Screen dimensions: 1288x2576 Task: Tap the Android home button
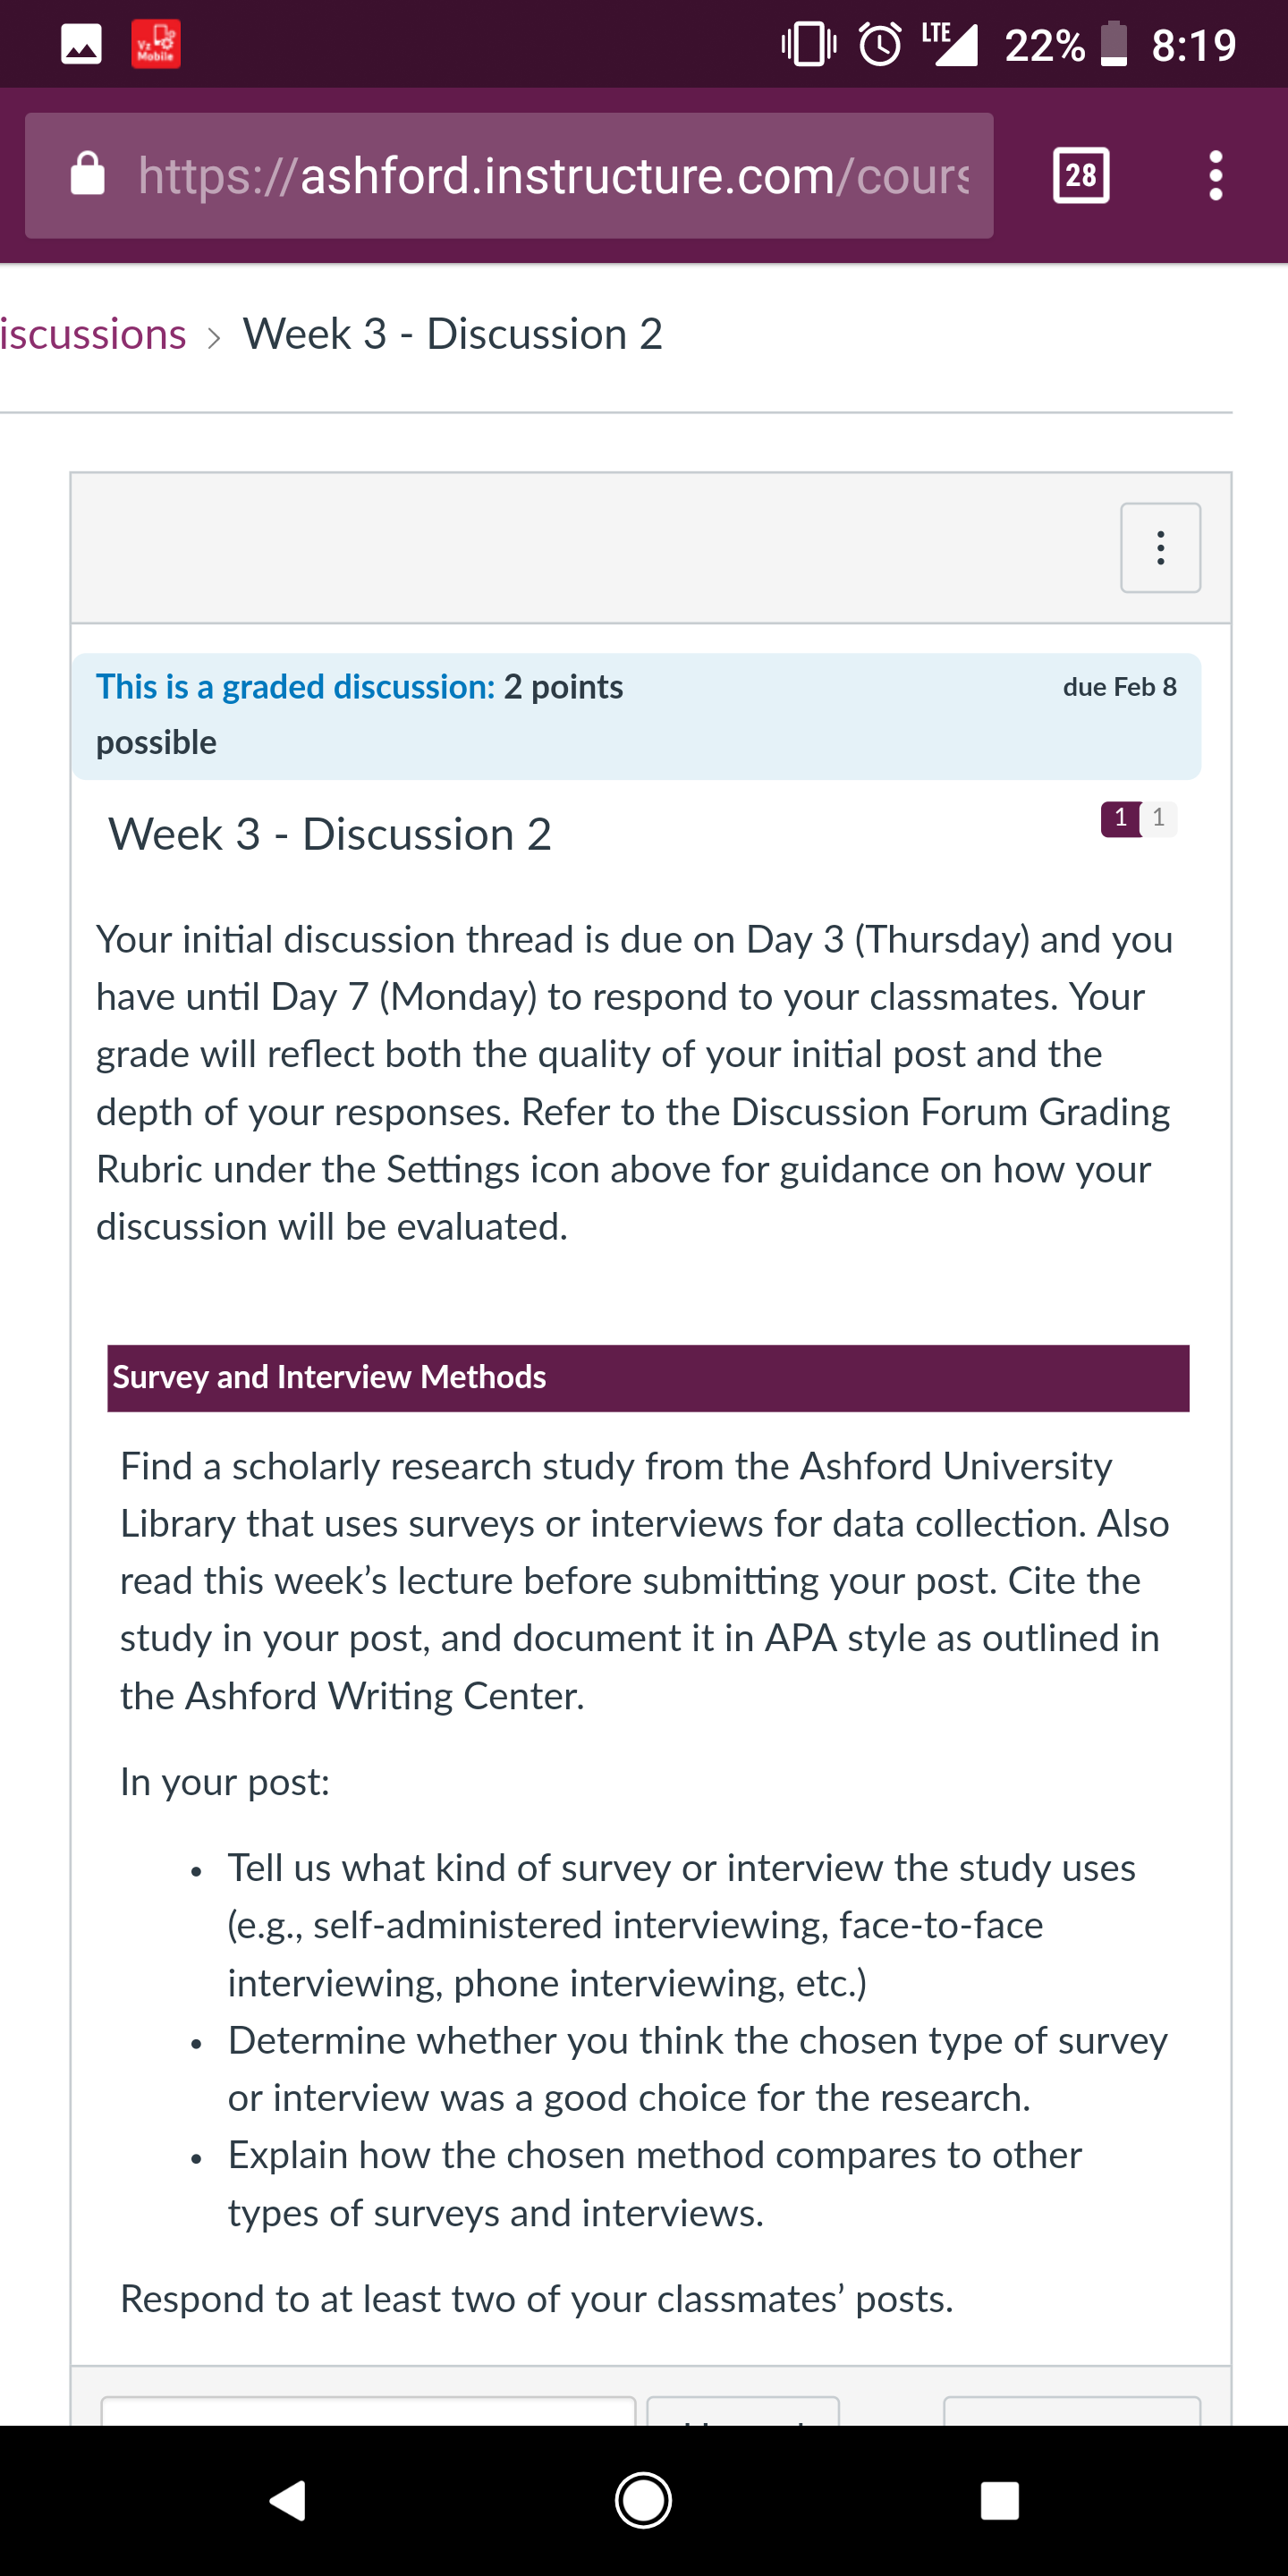(643, 2500)
